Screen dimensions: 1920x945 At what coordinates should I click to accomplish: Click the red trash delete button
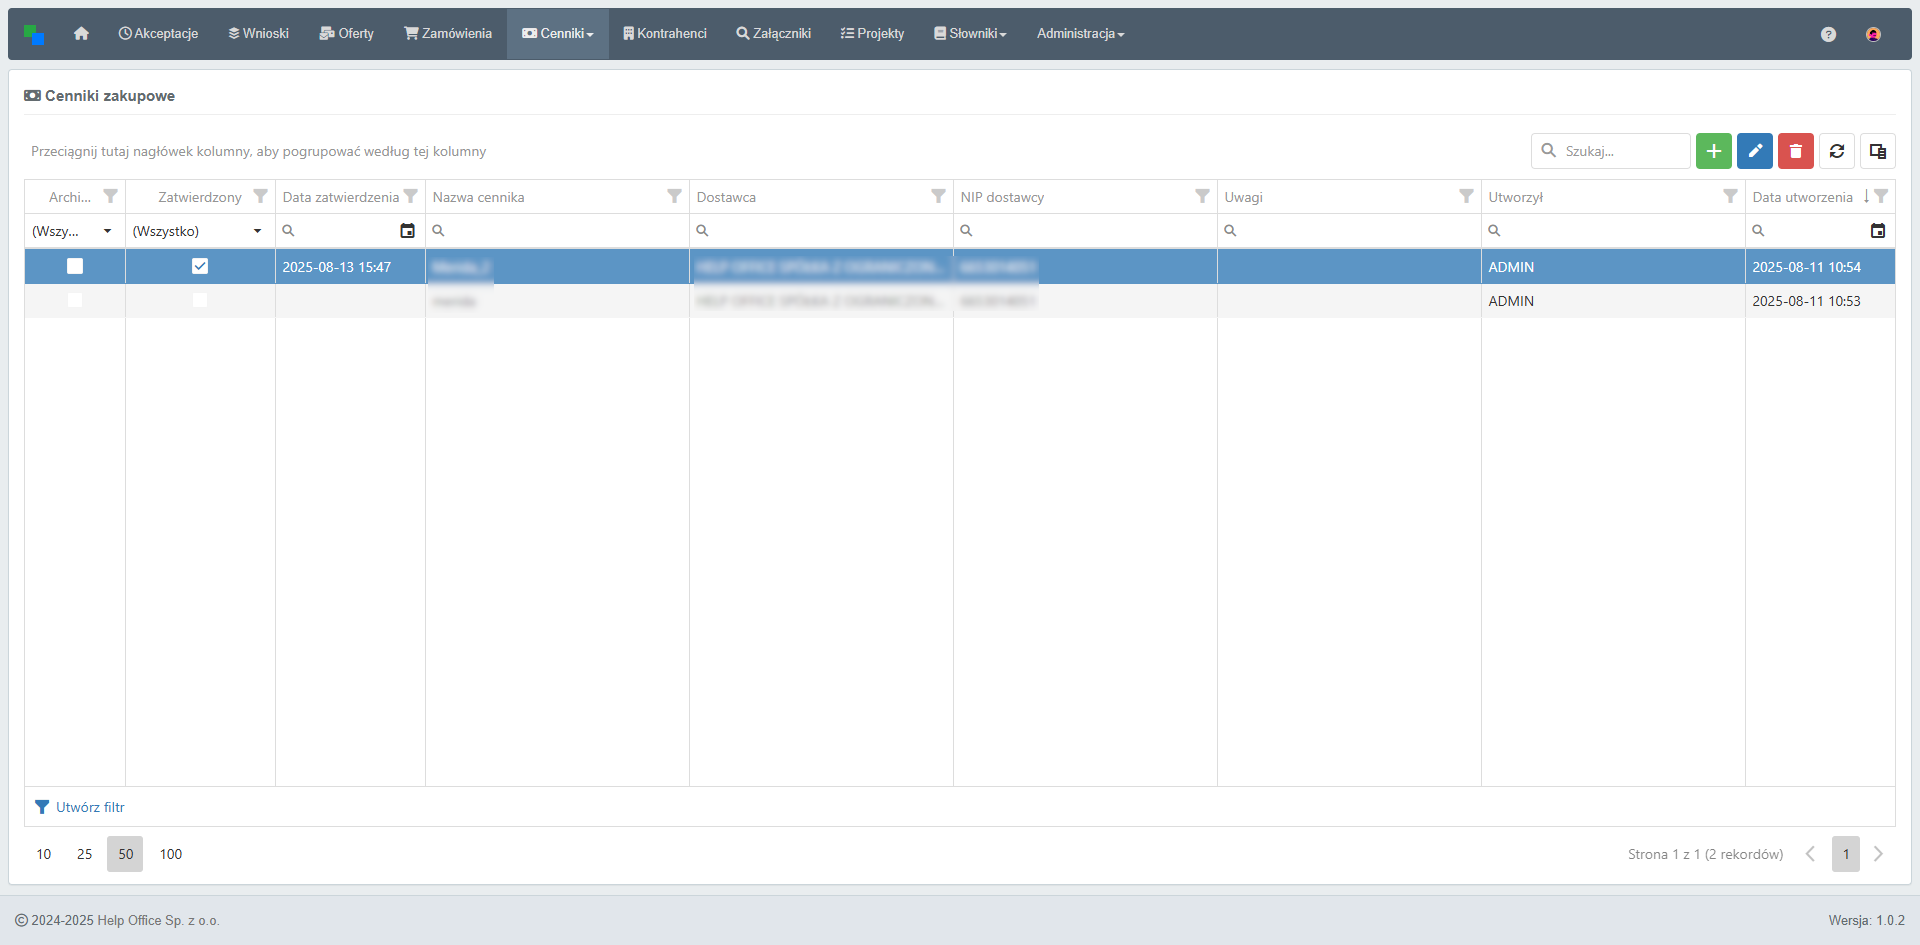(1795, 151)
